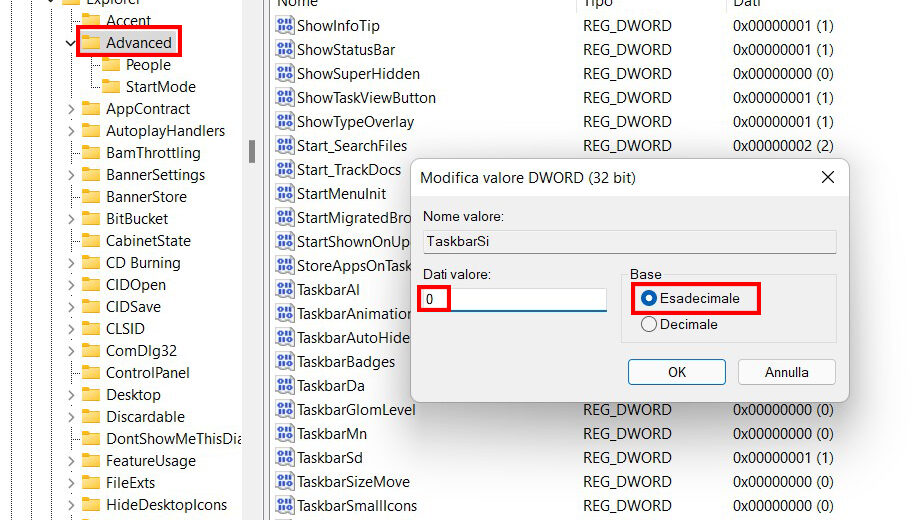Collapse the Advanced registry key
This screenshot has width=915, height=520.
click(x=71, y=43)
